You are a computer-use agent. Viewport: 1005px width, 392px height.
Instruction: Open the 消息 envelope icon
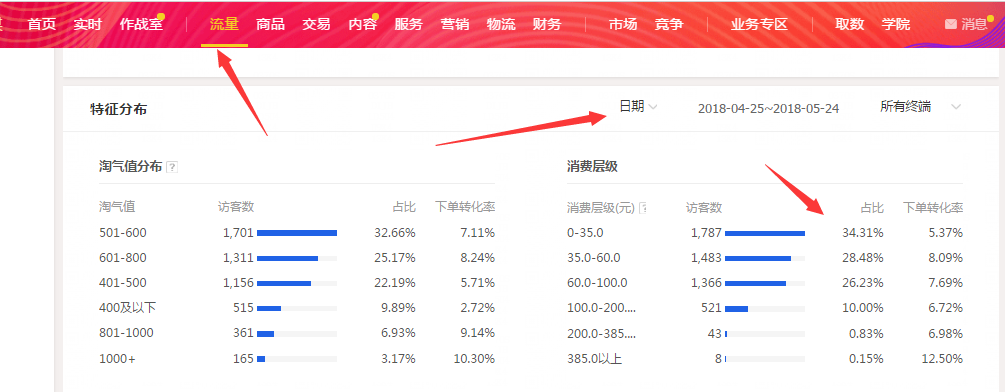[951, 24]
